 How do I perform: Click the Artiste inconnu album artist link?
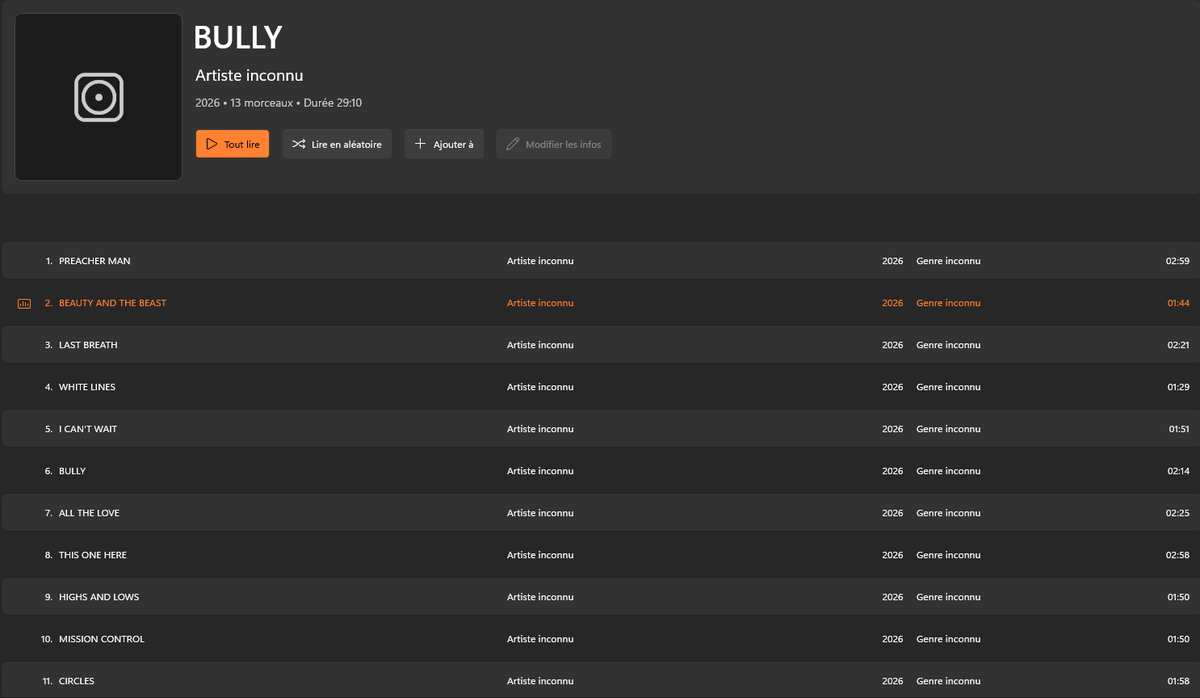click(249, 76)
